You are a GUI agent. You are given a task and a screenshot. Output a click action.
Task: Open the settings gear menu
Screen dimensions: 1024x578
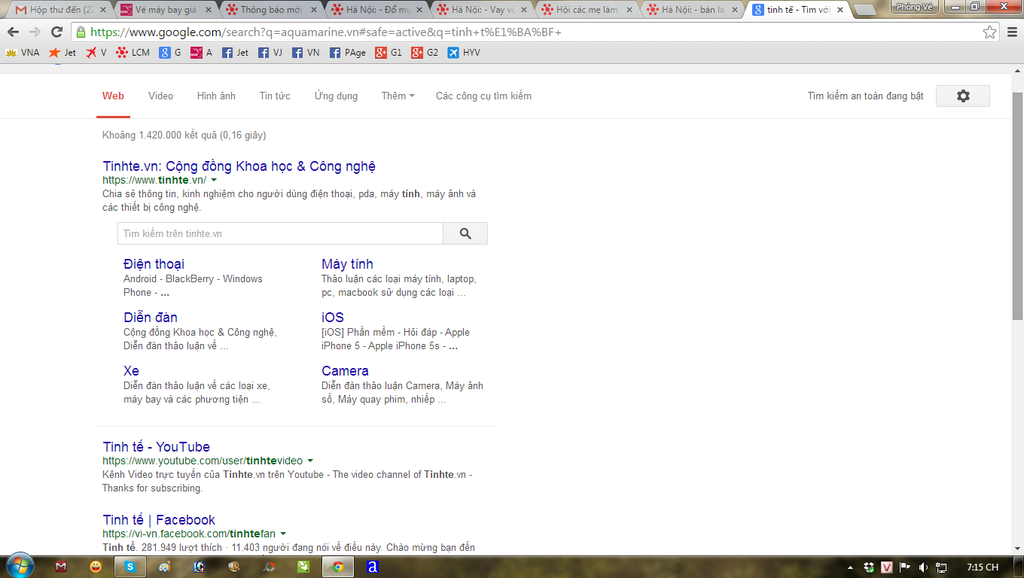point(962,96)
